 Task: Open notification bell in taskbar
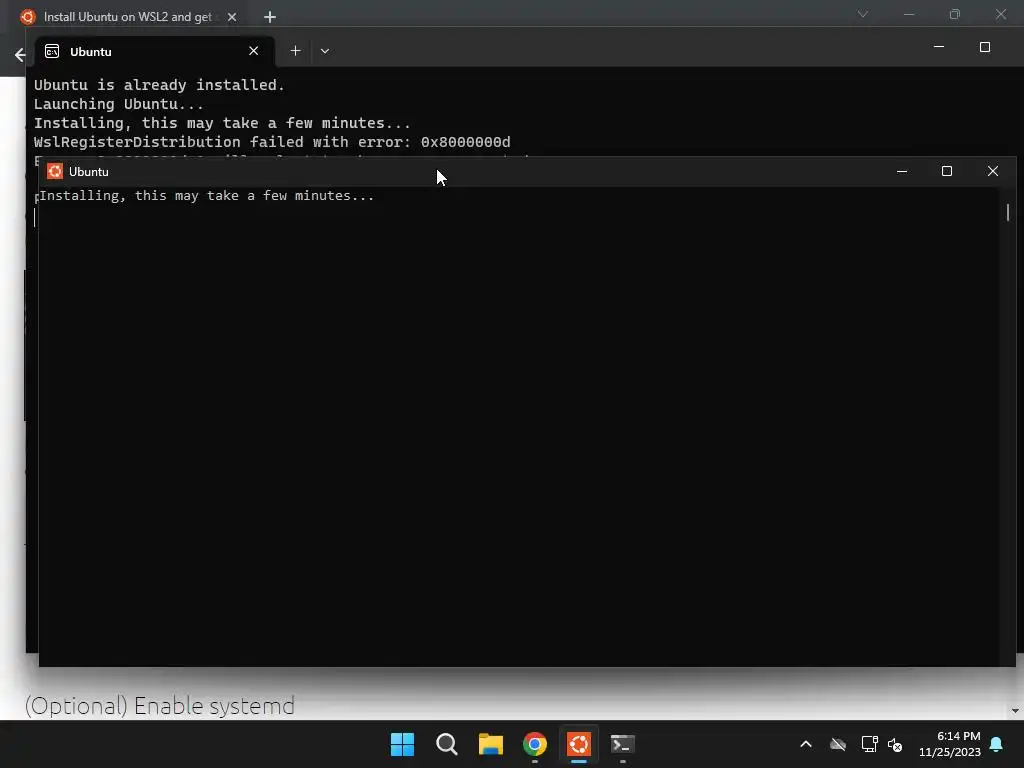coord(996,744)
